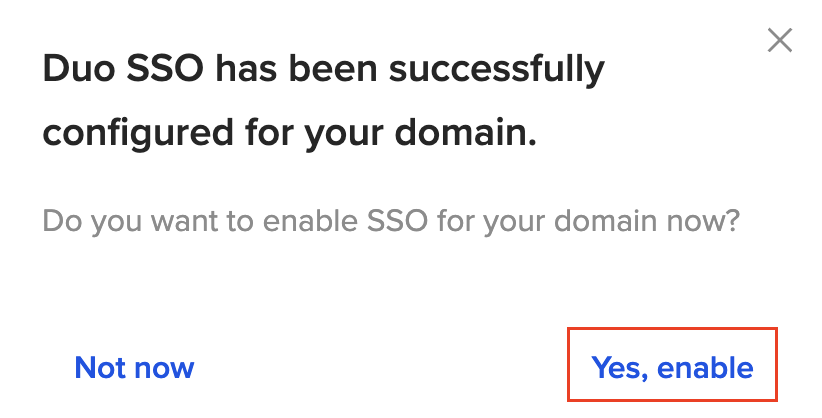Postpone SSO enablement via Not now
The image size is (822, 418).
(x=134, y=367)
